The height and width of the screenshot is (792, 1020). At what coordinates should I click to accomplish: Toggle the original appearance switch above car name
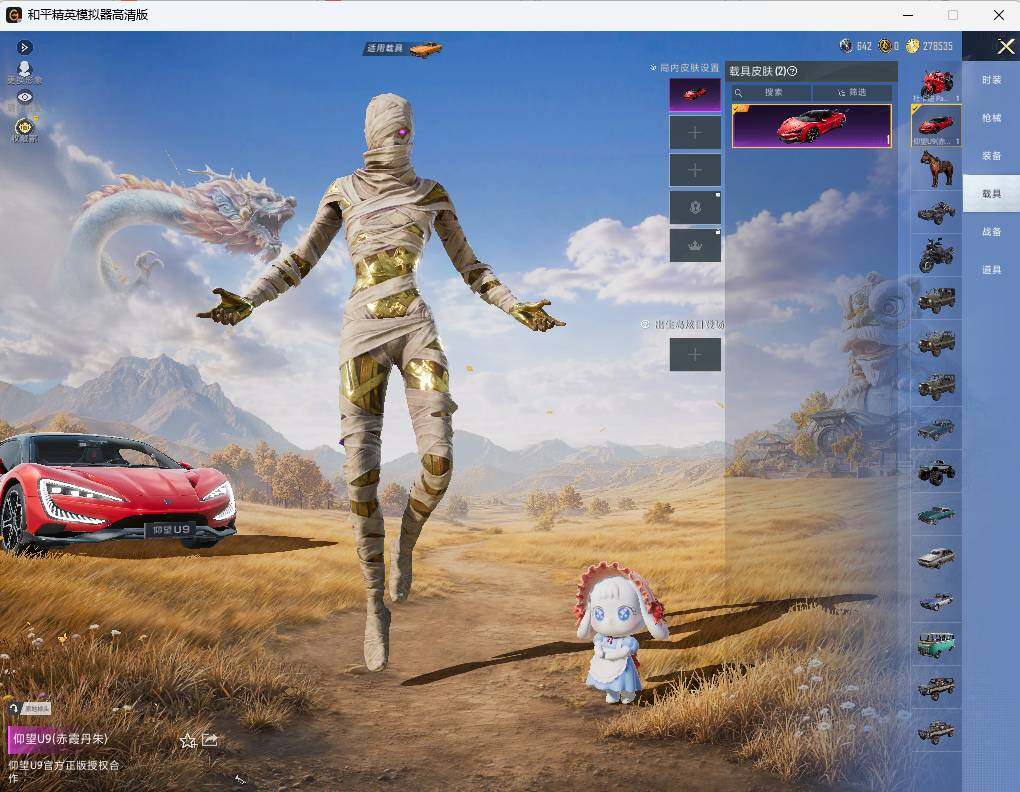30,708
